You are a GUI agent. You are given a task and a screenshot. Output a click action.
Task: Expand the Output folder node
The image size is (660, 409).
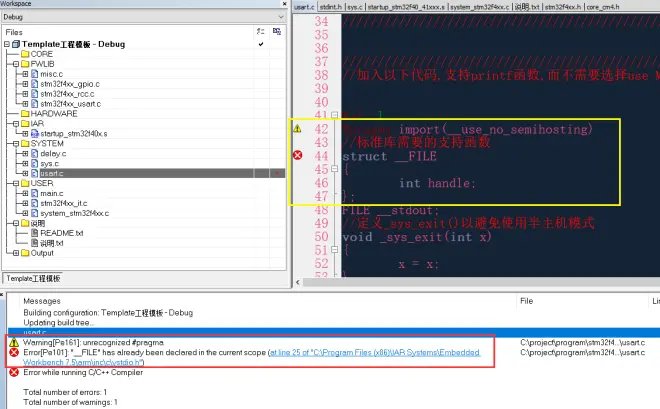[16, 253]
